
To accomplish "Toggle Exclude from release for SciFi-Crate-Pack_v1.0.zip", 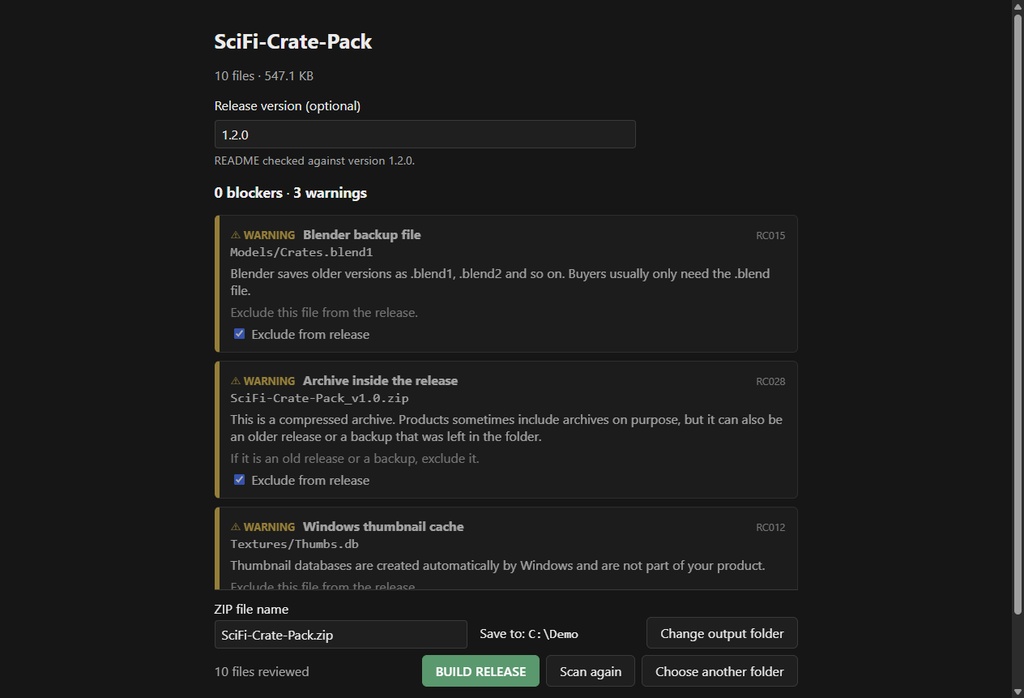I will pyautogui.click(x=240, y=480).
